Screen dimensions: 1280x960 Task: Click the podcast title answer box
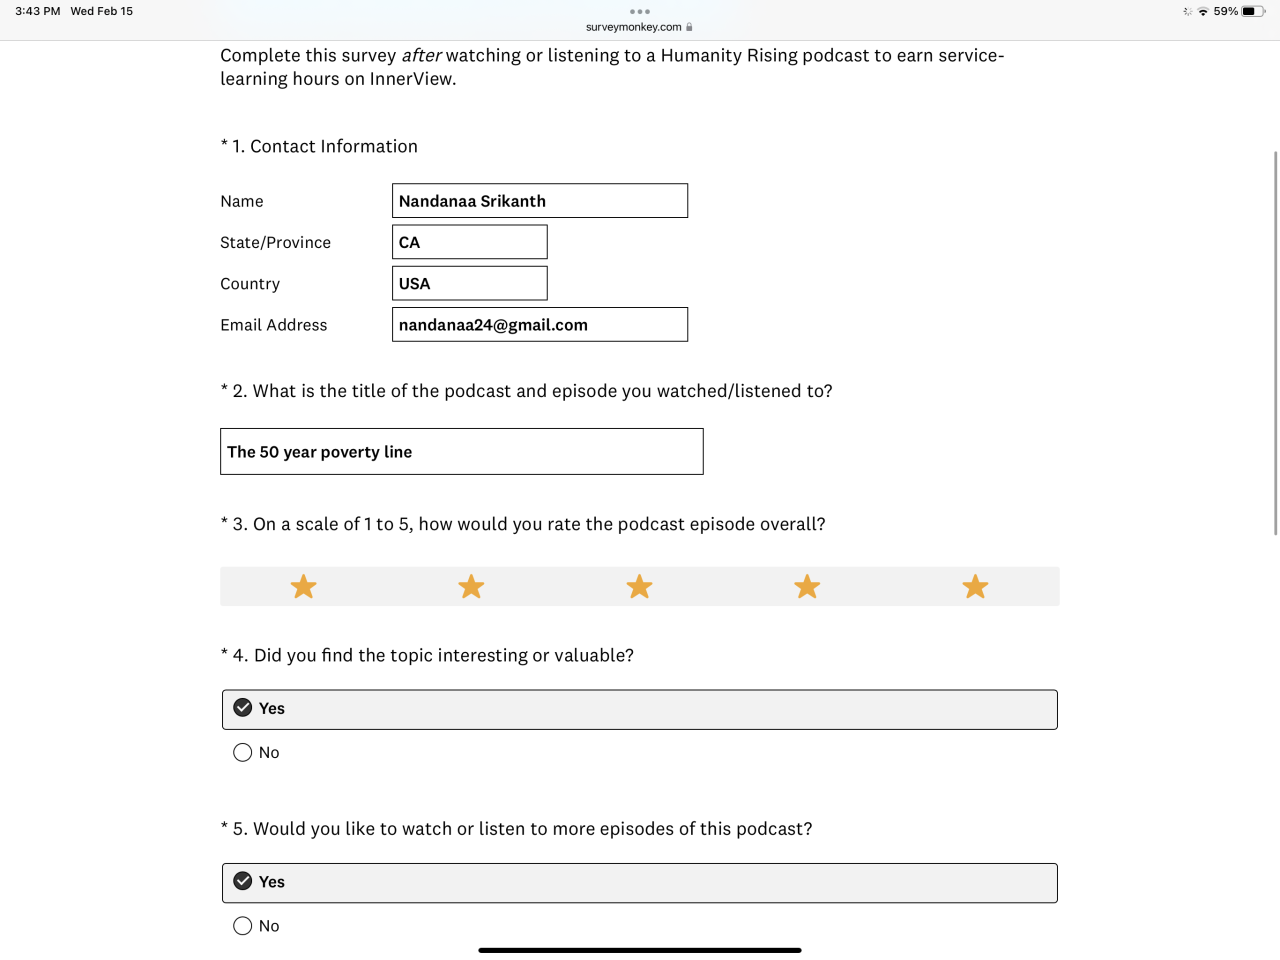462,452
